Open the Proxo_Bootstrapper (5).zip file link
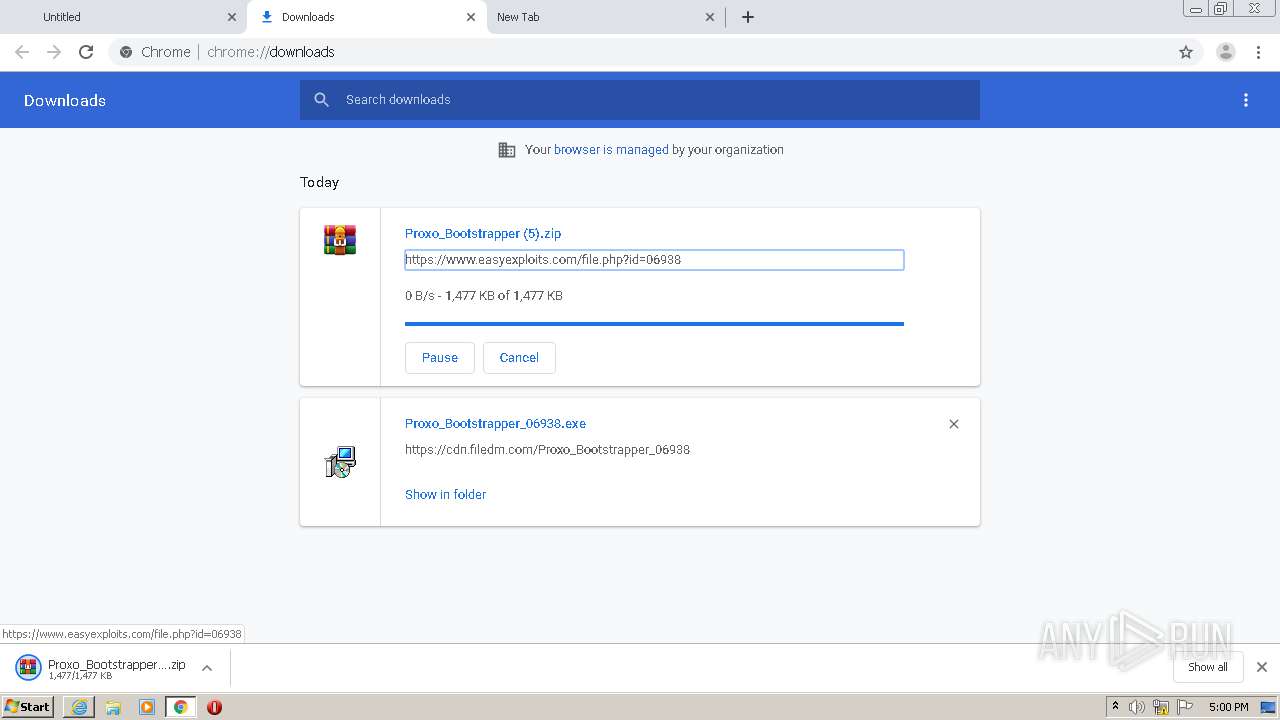Image resolution: width=1280 pixels, height=720 pixels. tap(483, 234)
